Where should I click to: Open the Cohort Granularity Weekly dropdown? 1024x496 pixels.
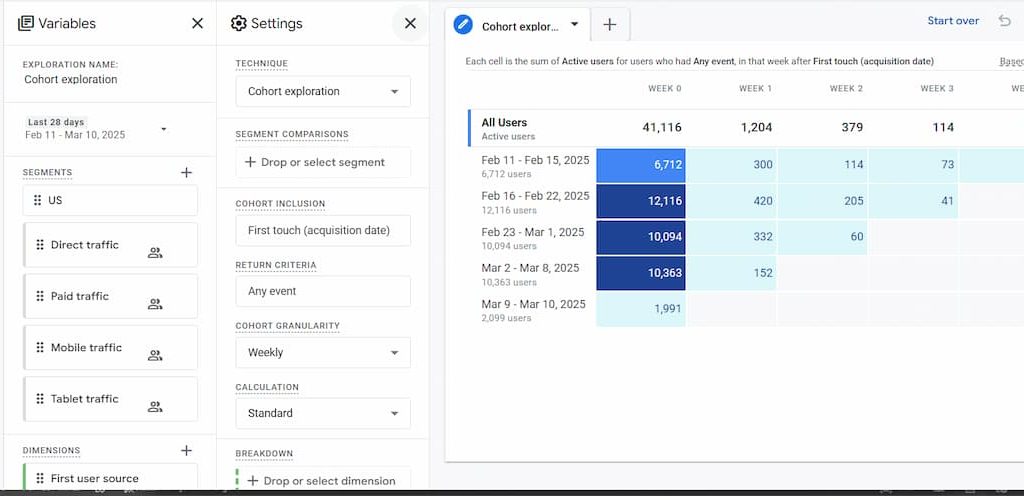click(x=323, y=352)
